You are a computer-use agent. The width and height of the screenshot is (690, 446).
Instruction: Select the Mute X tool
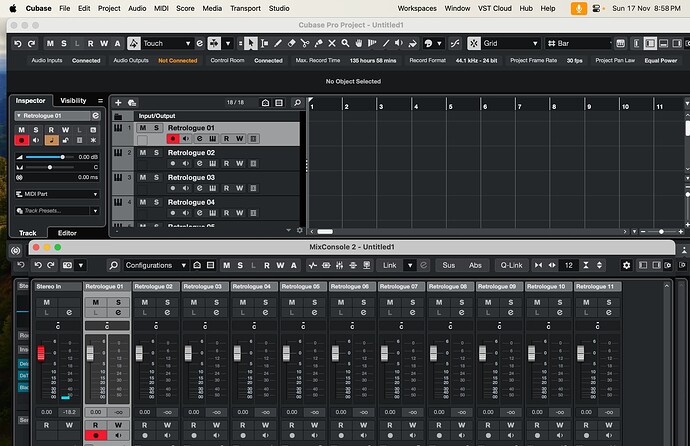[332, 43]
